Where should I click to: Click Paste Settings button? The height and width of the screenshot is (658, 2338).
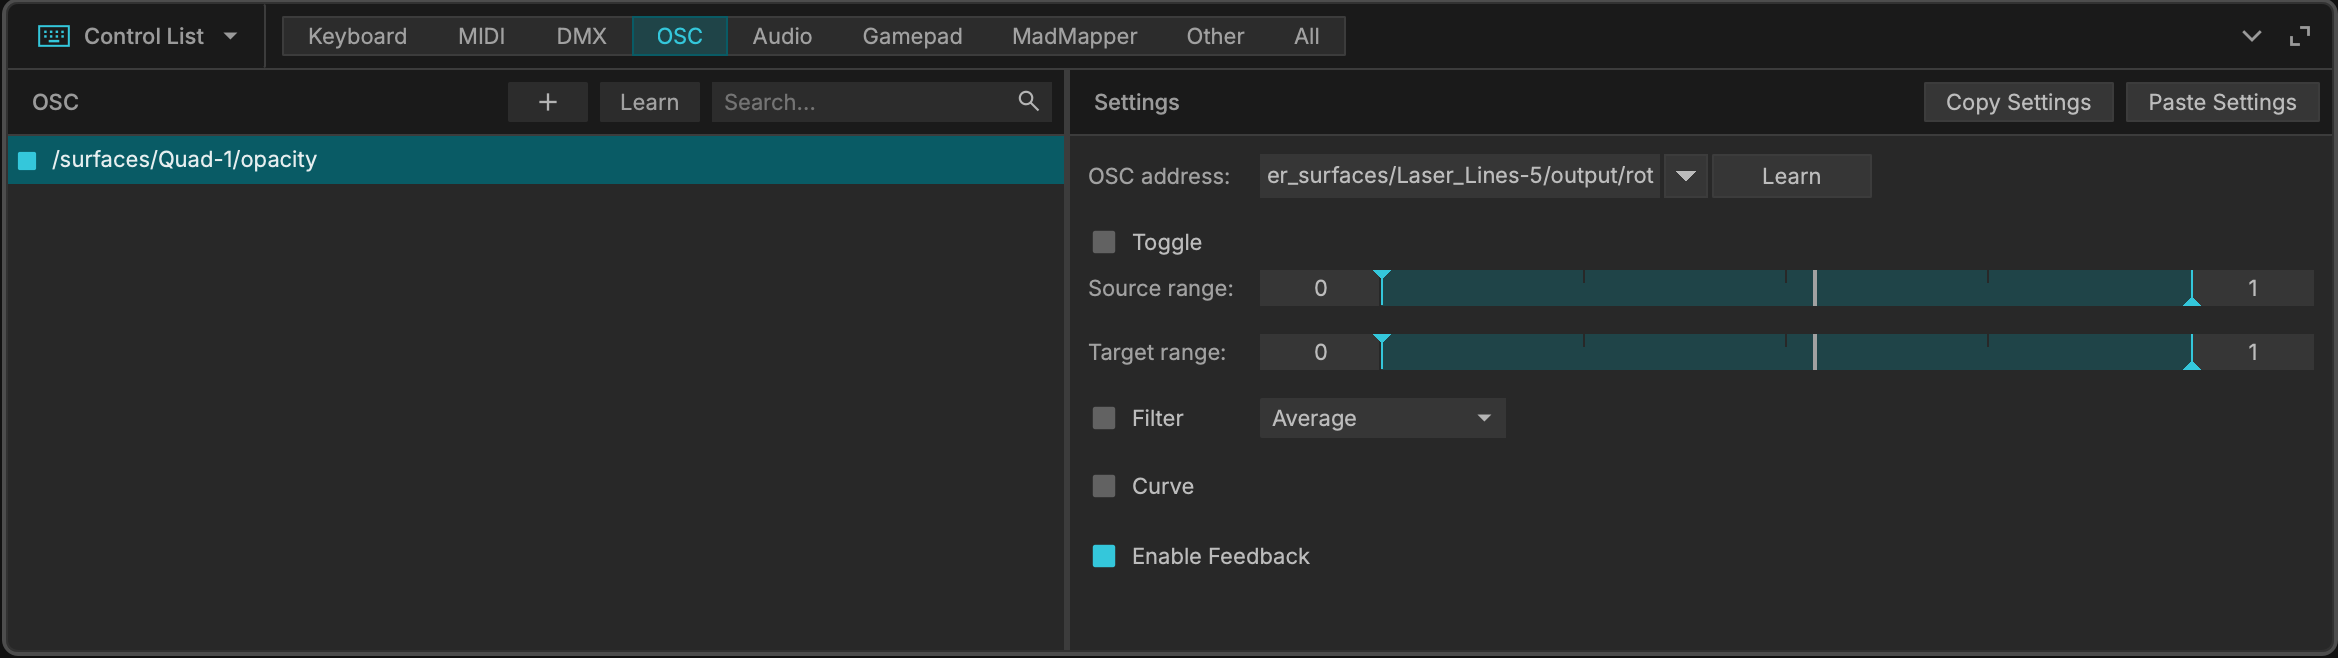pos(2222,102)
